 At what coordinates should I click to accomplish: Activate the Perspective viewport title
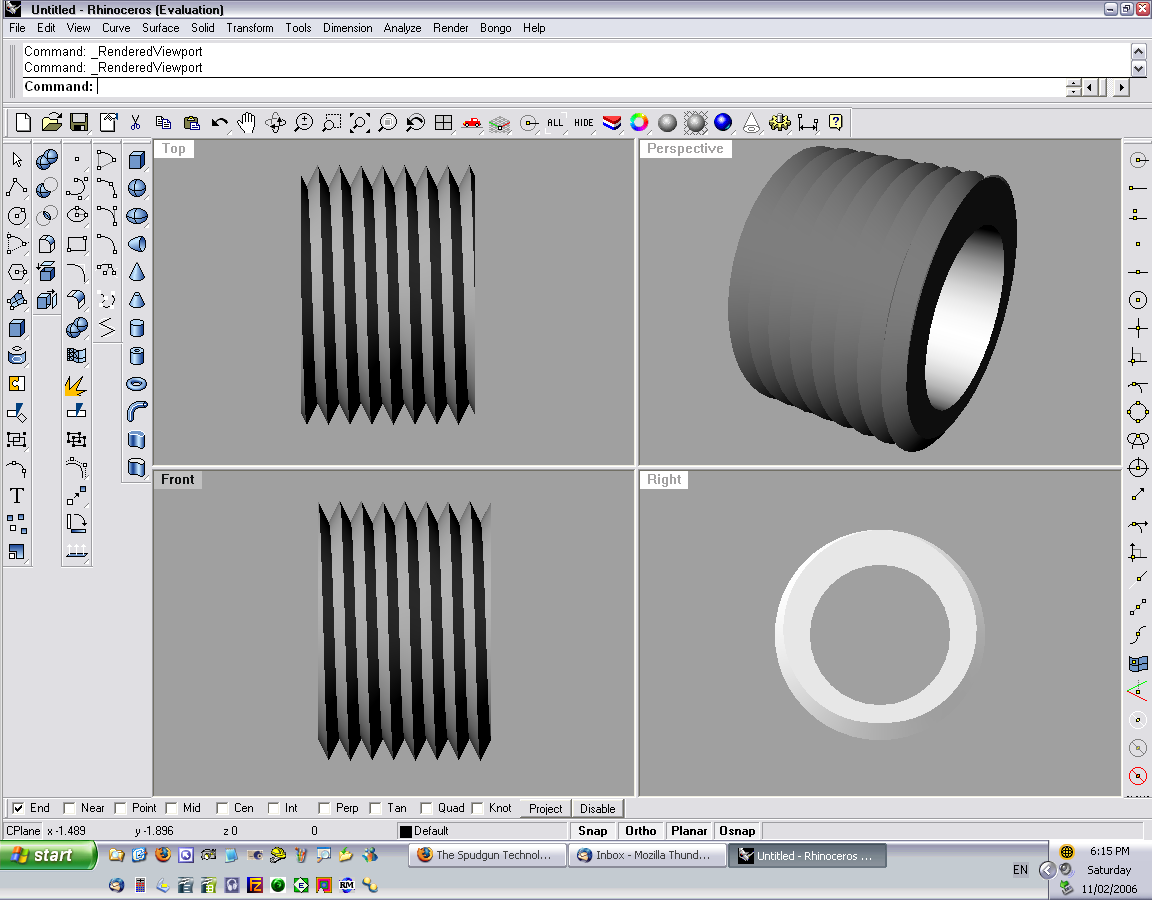click(x=685, y=148)
